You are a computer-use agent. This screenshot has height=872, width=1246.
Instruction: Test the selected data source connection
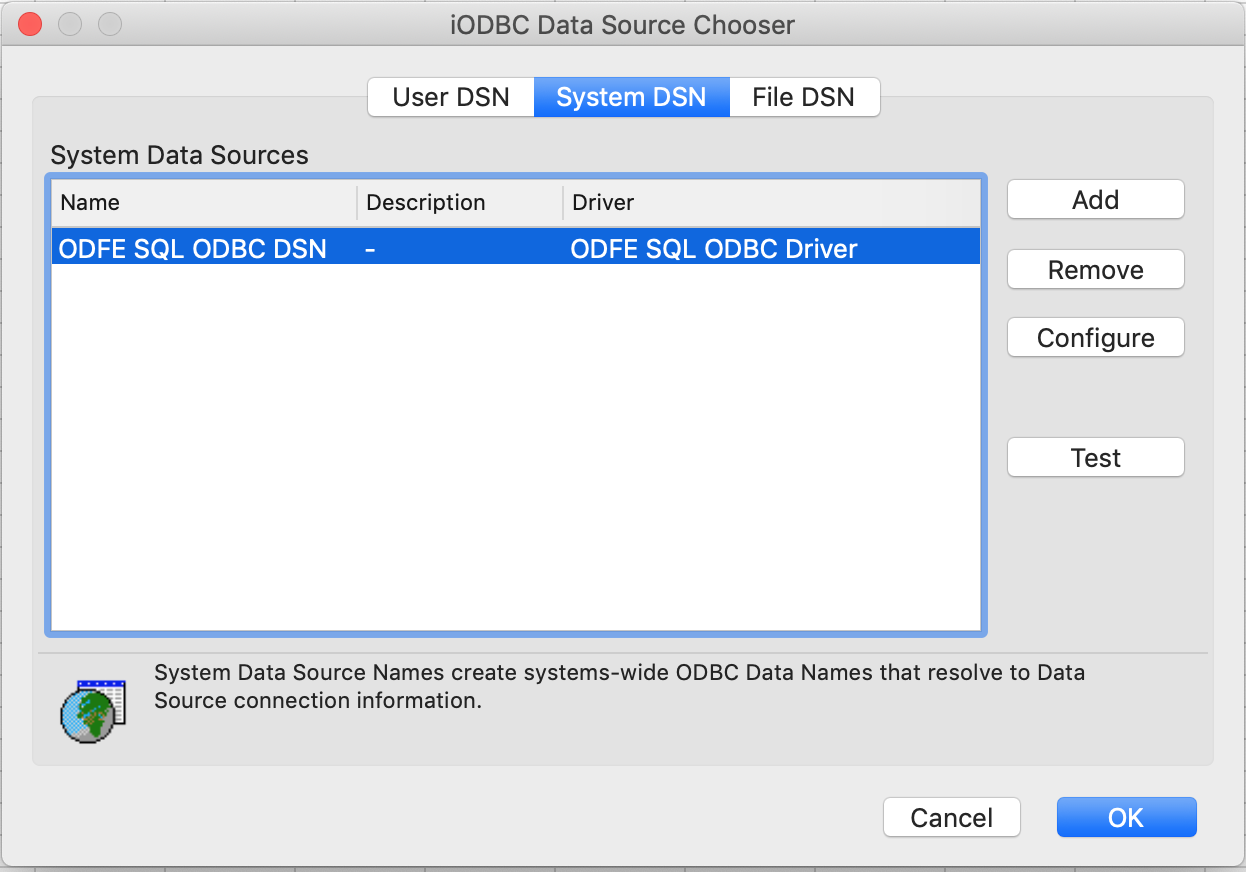[1095, 458]
